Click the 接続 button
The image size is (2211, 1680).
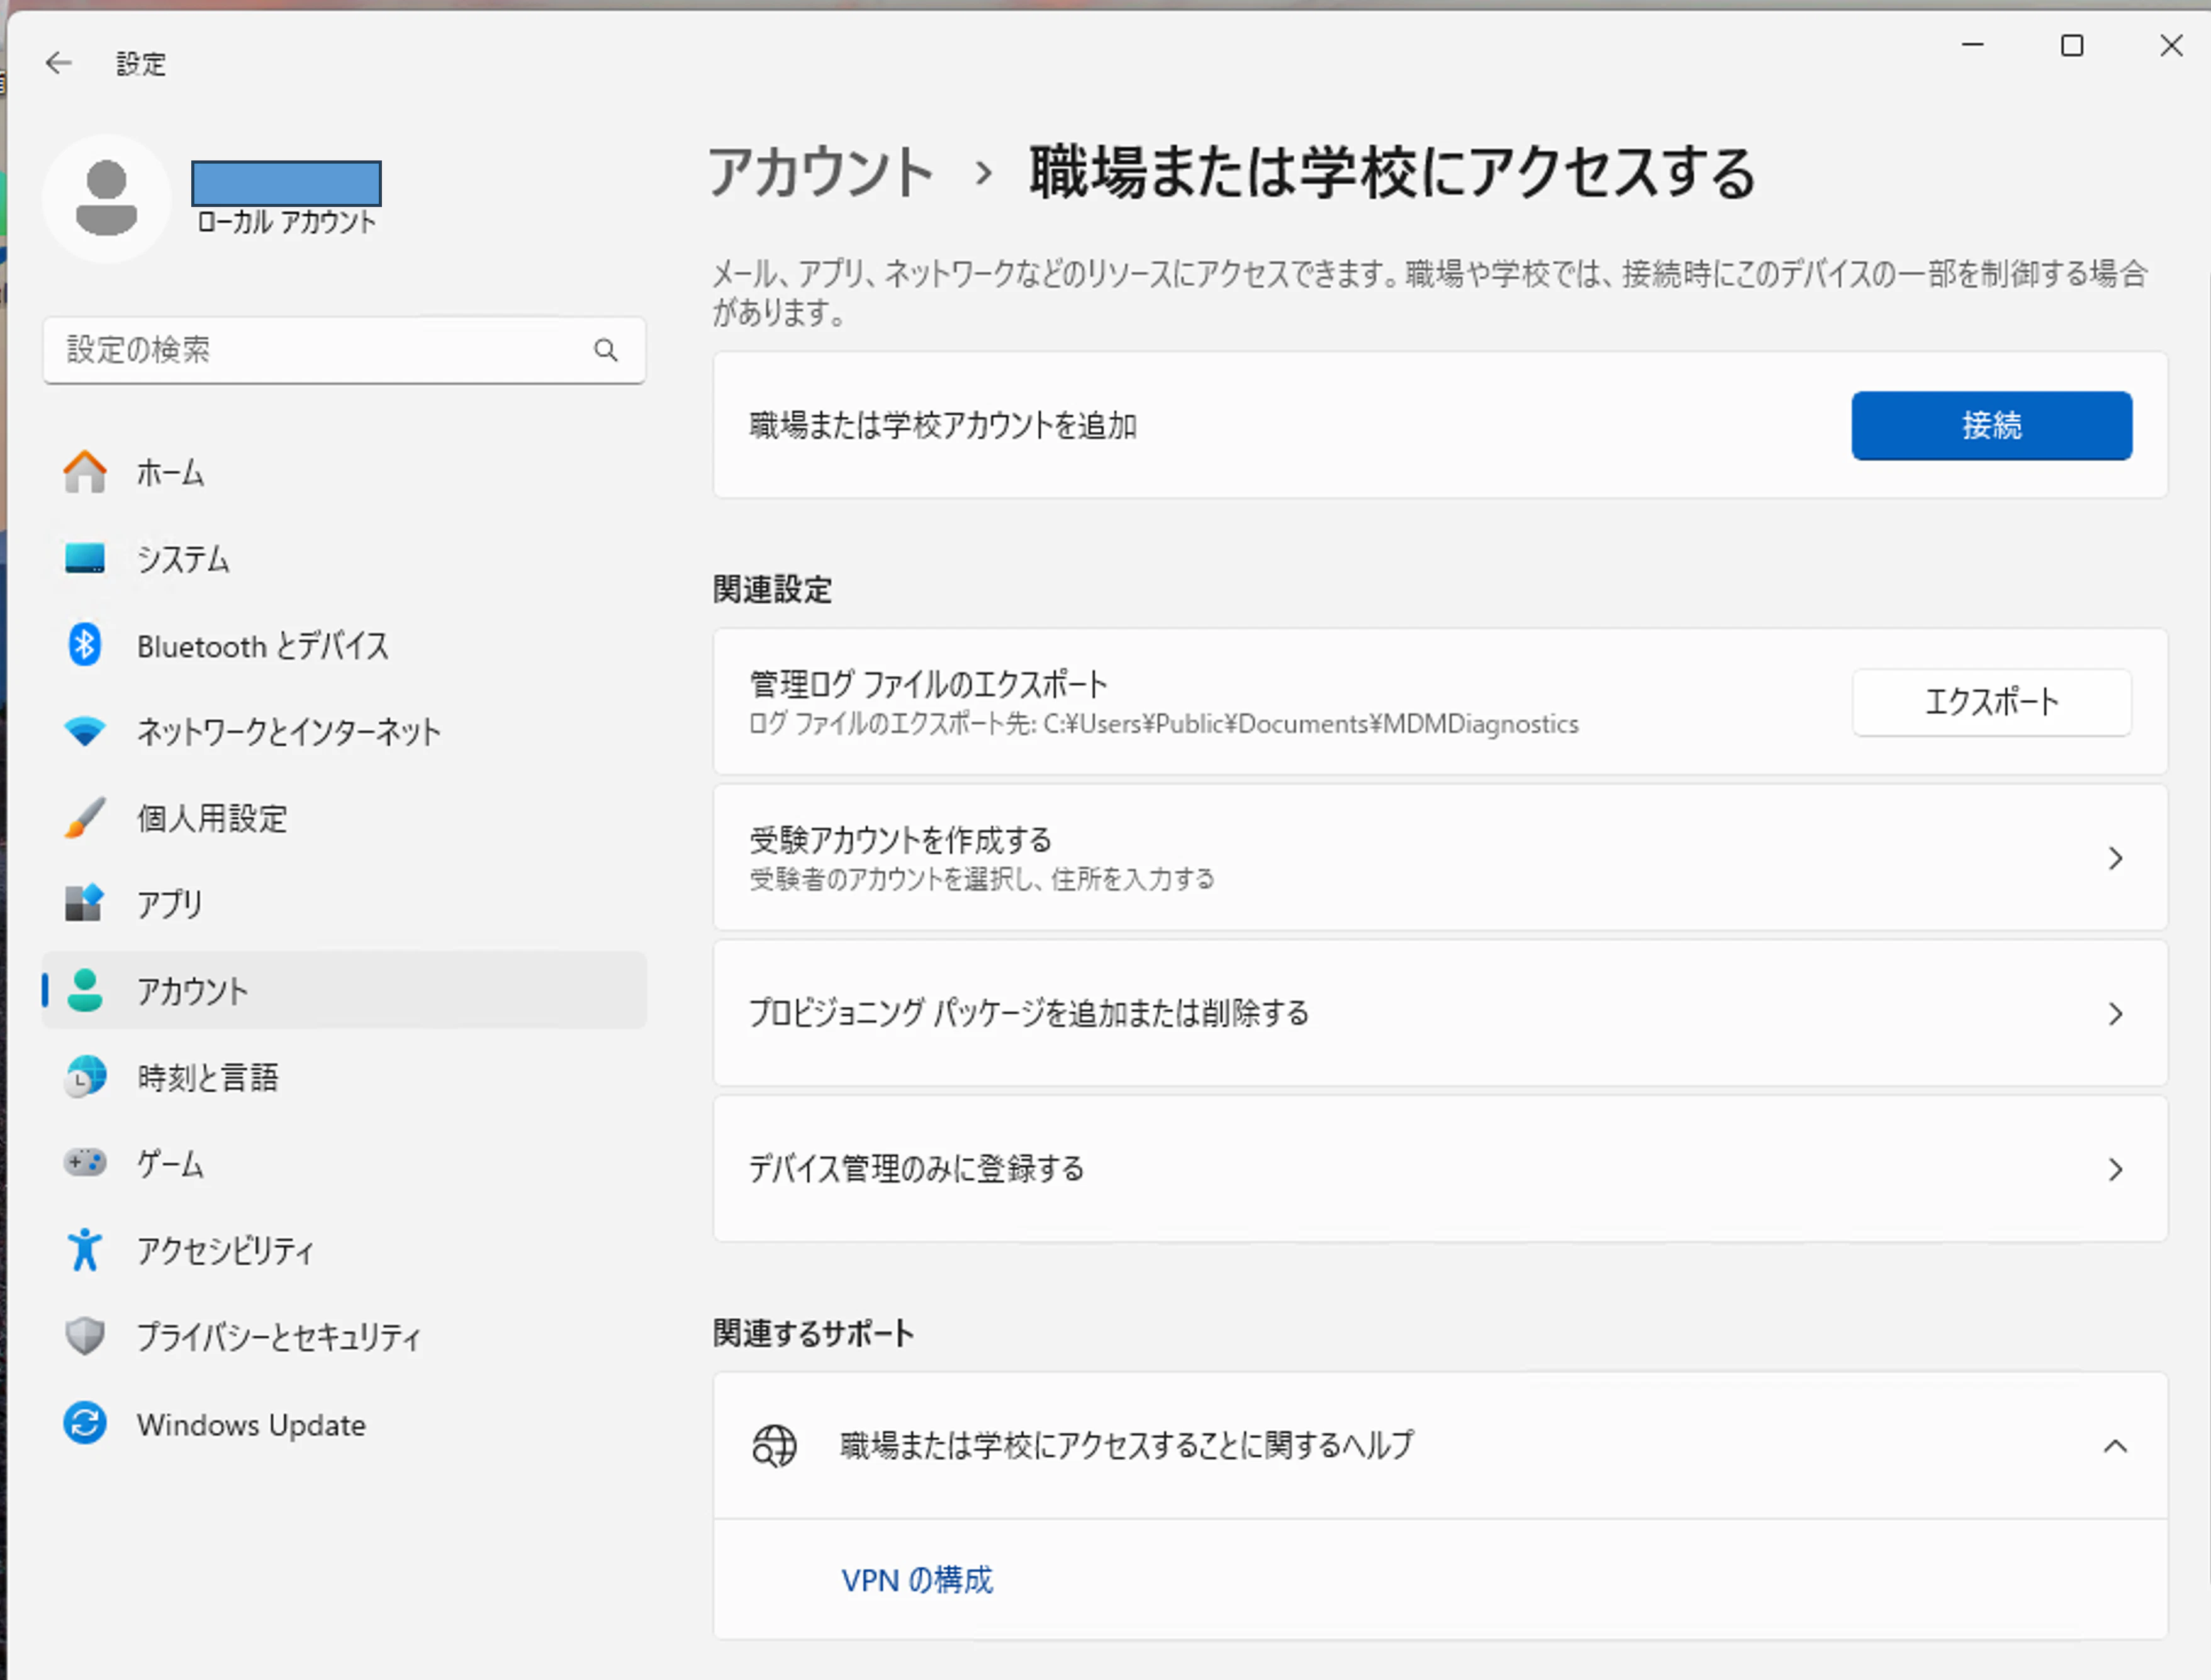1991,426
